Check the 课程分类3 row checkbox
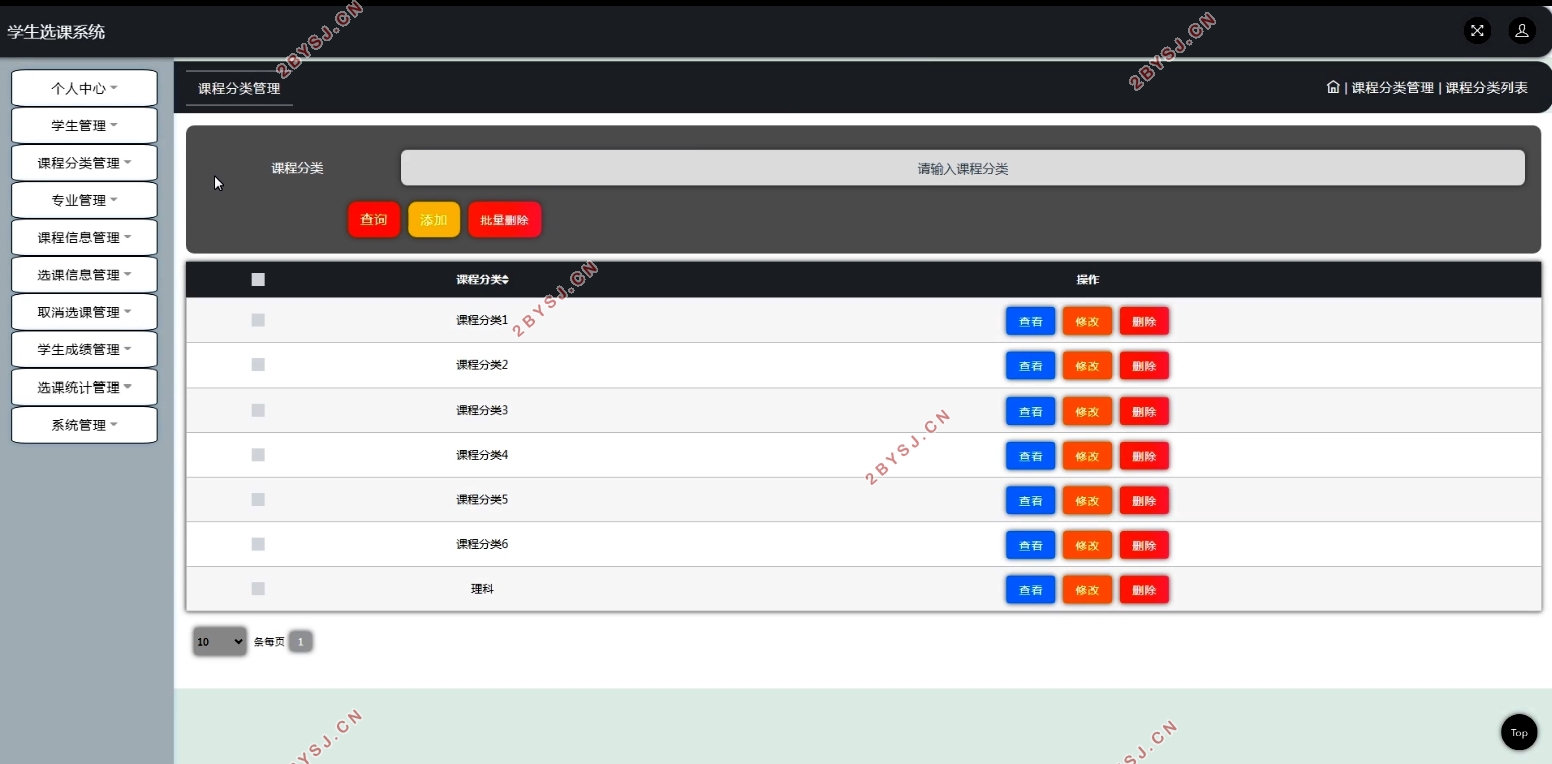Image resolution: width=1552 pixels, height=764 pixels. tap(258, 410)
